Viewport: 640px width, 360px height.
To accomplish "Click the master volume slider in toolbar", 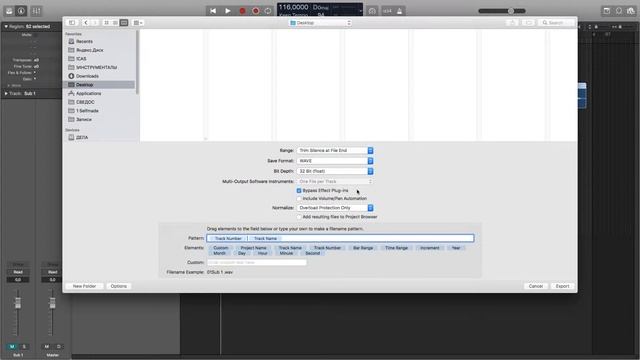I will pos(502,11).
